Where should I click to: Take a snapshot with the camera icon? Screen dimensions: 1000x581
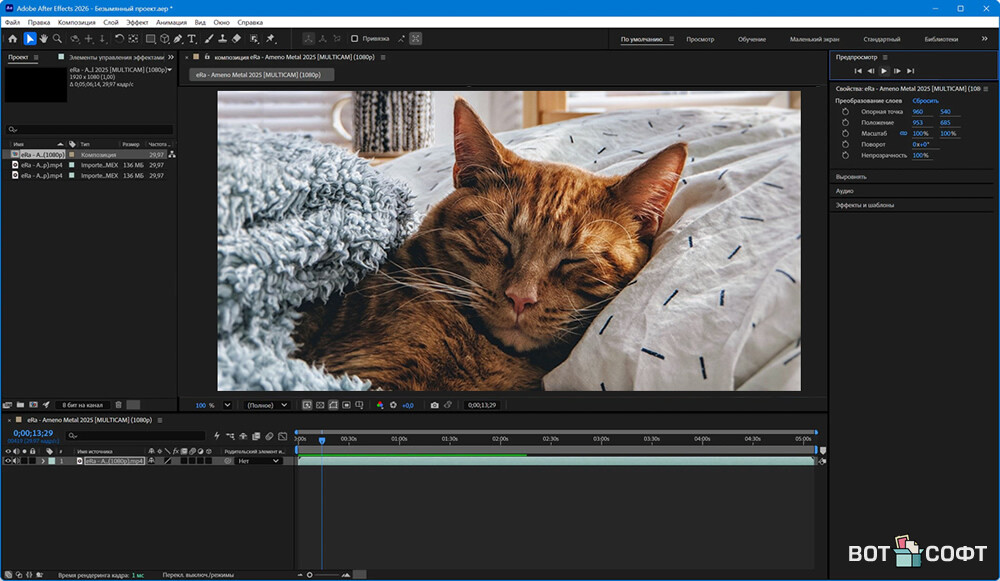[x=434, y=405]
